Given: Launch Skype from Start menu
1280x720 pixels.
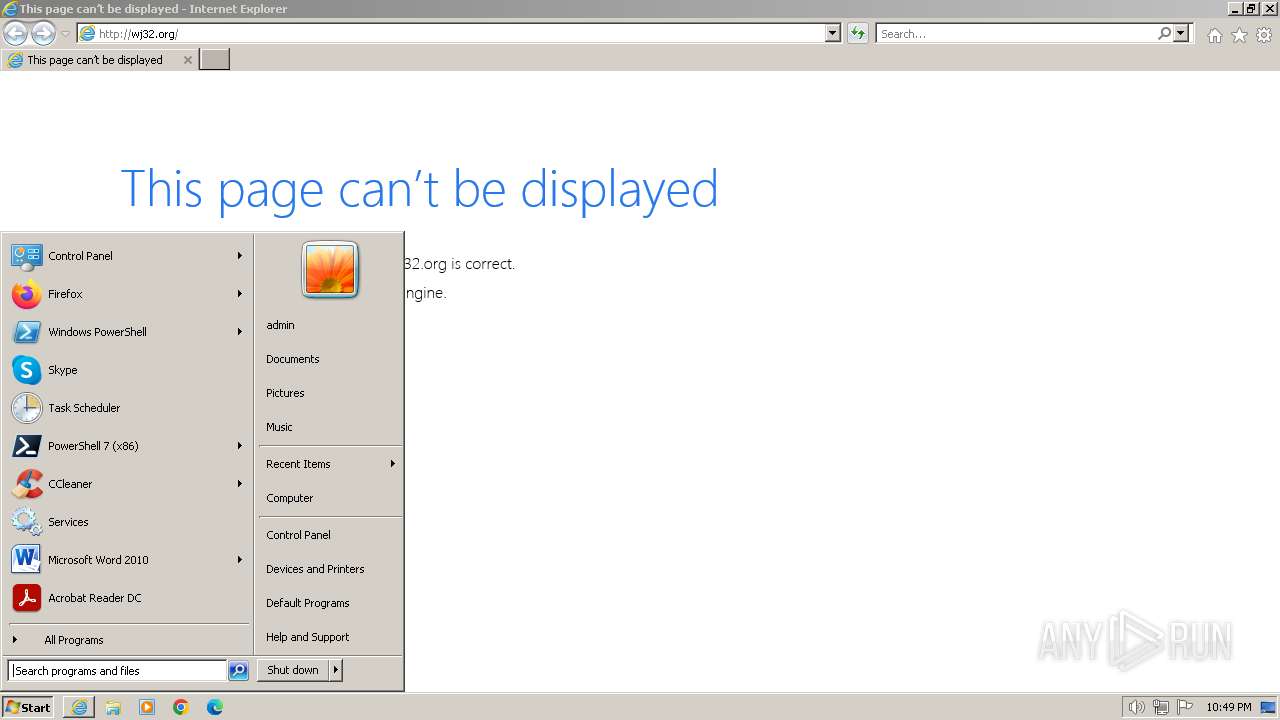Looking at the screenshot, I should click(128, 370).
